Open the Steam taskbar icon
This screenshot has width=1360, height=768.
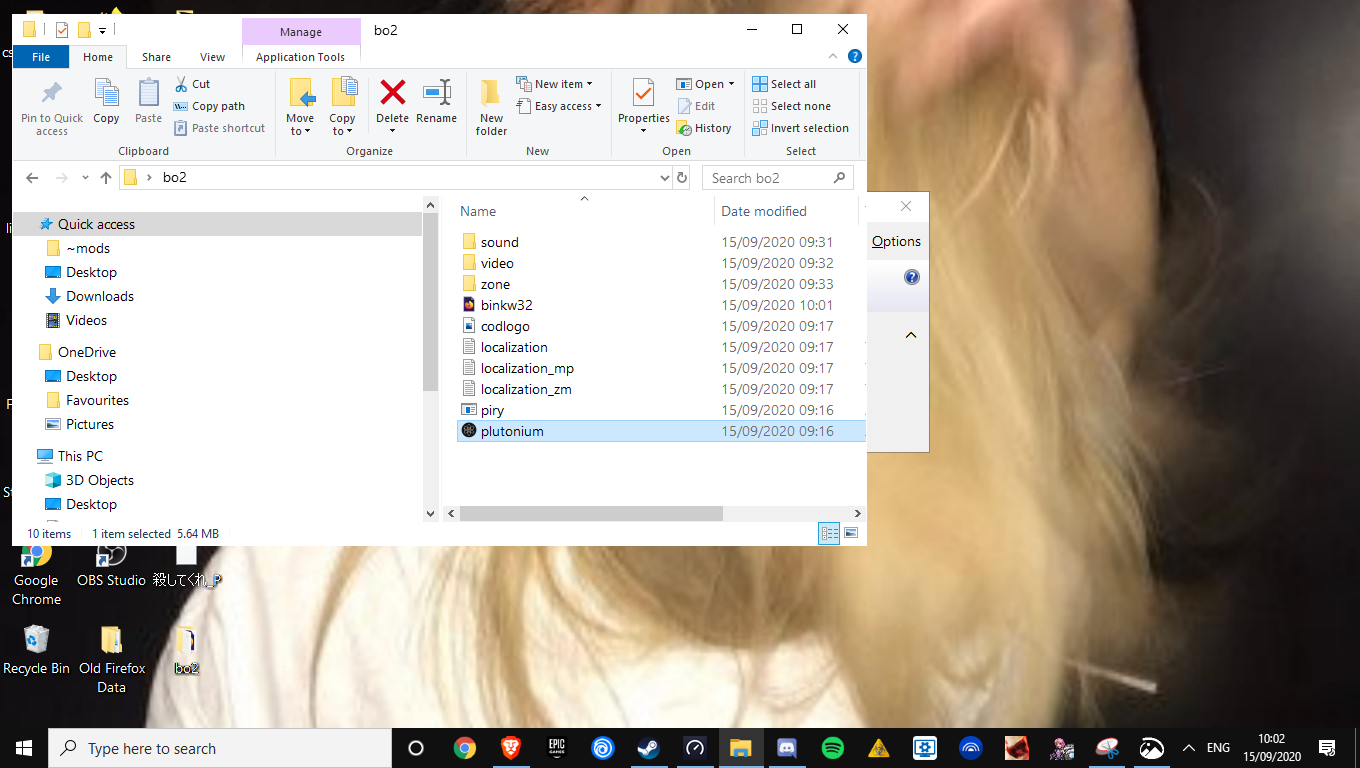648,748
